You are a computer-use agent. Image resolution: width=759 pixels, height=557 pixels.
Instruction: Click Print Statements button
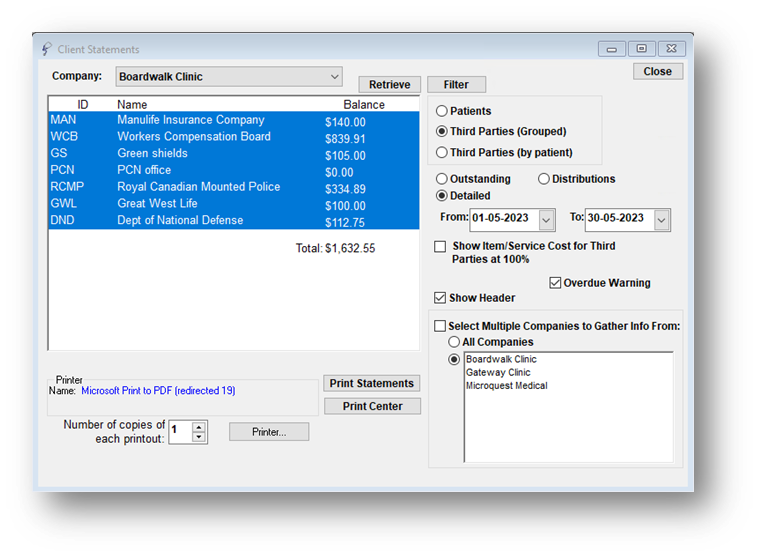(372, 383)
